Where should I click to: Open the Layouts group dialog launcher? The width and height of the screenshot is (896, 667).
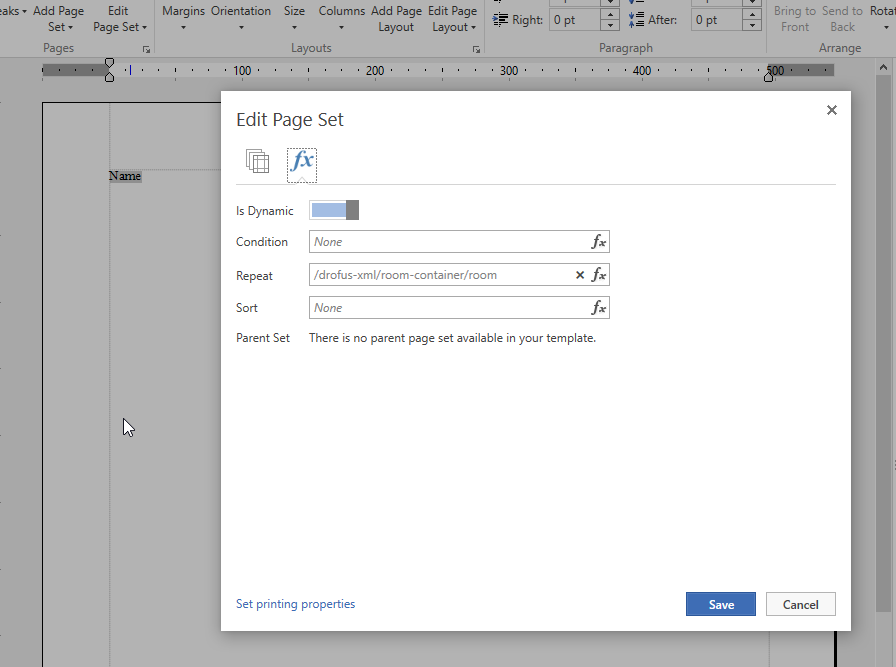click(x=476, y=49)
